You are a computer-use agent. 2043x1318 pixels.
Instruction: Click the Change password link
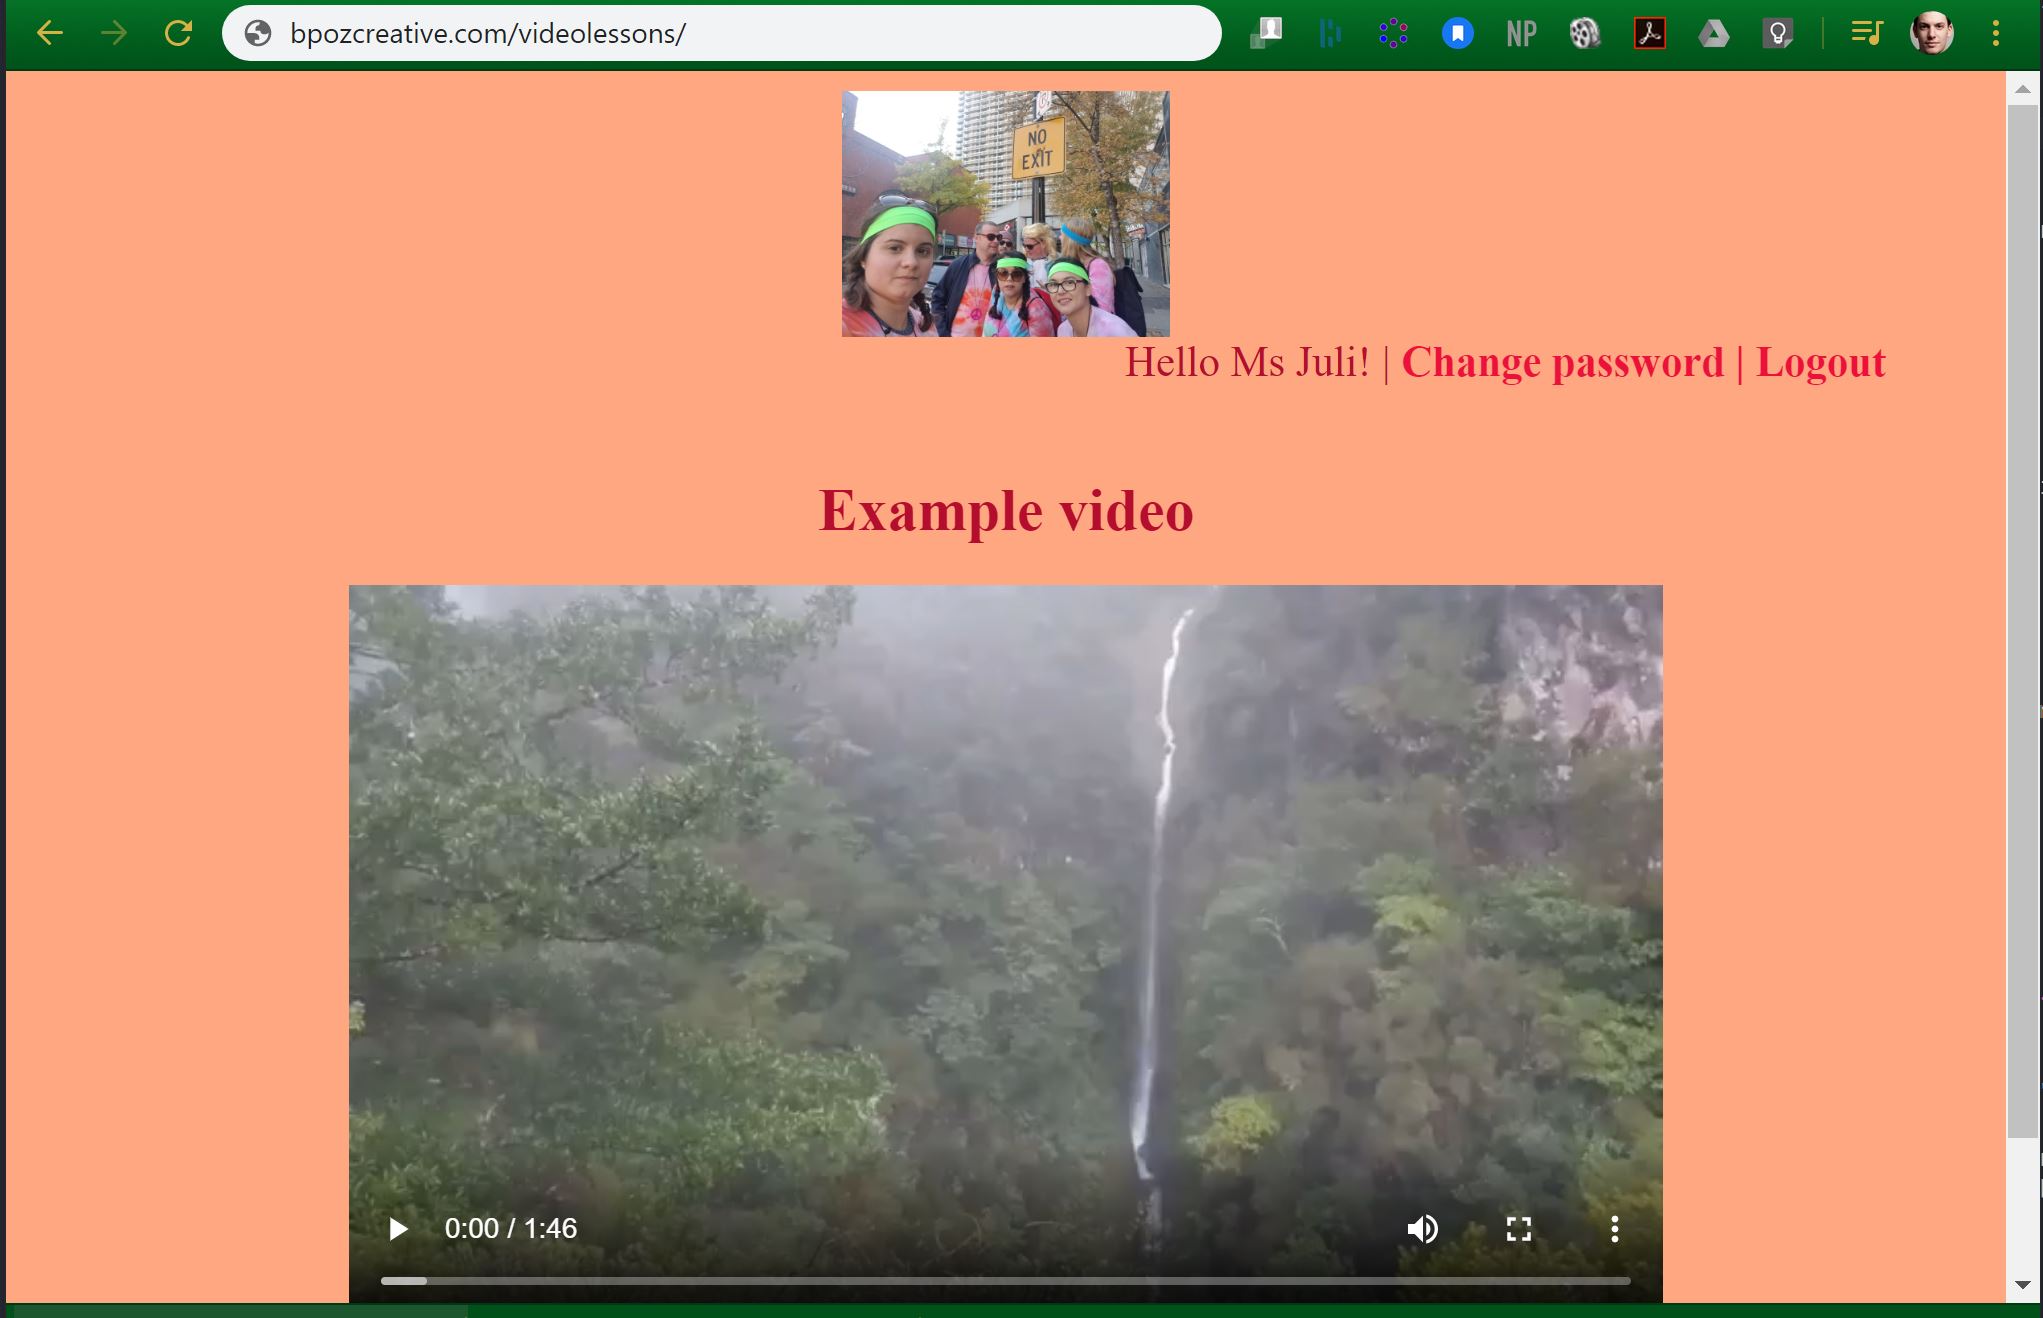1562,363
